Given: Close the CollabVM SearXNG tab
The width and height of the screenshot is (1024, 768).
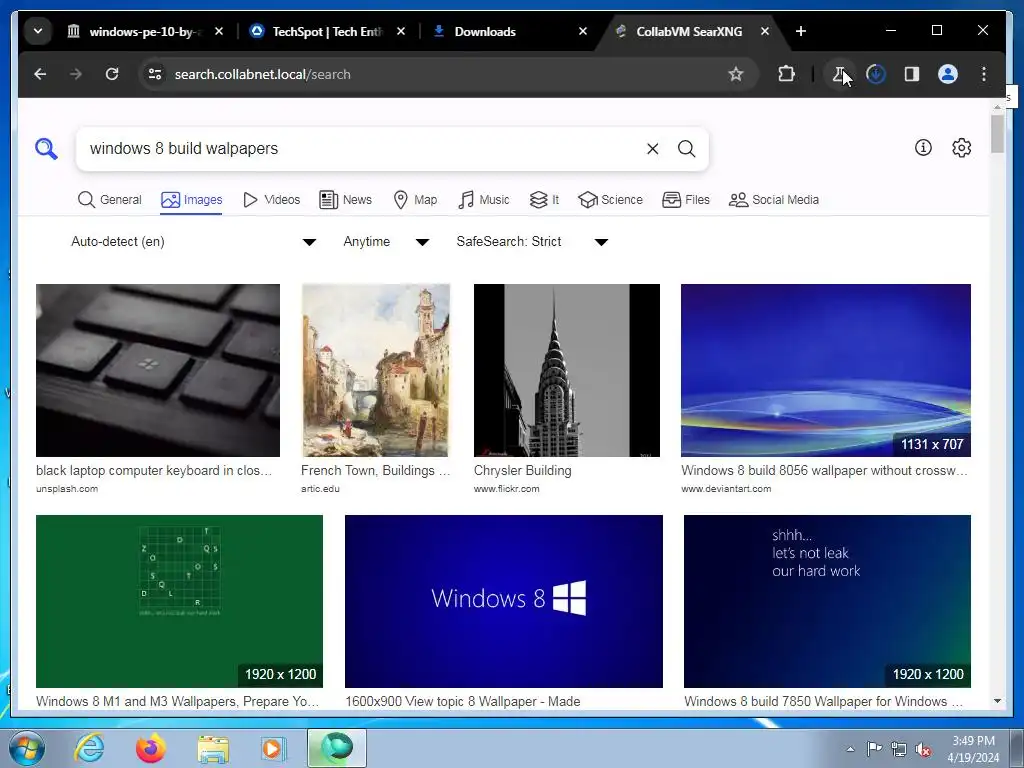Looking at the screenshot, I should click(765, 31).
